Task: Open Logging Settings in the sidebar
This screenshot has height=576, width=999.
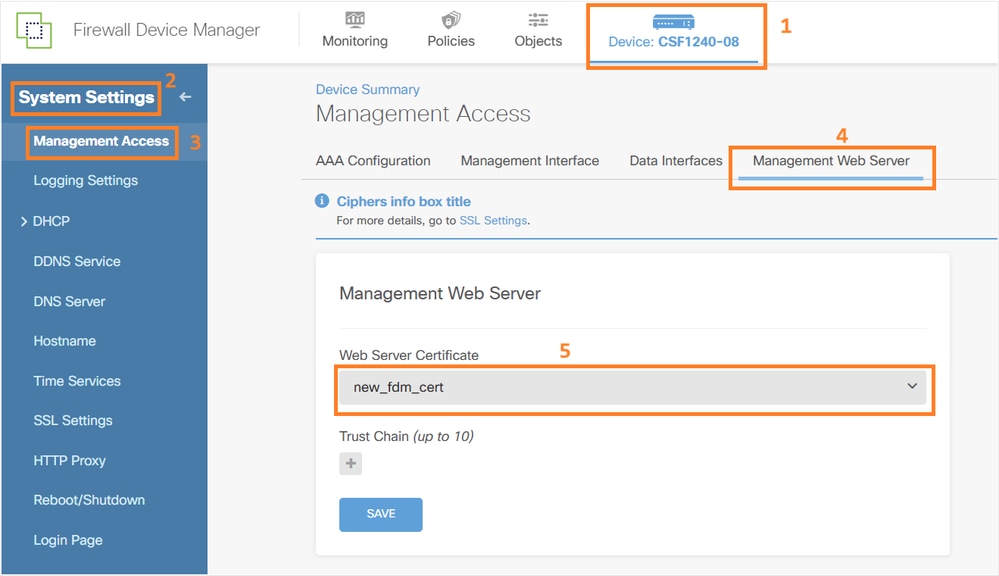Action: click(x=86, y=181)
